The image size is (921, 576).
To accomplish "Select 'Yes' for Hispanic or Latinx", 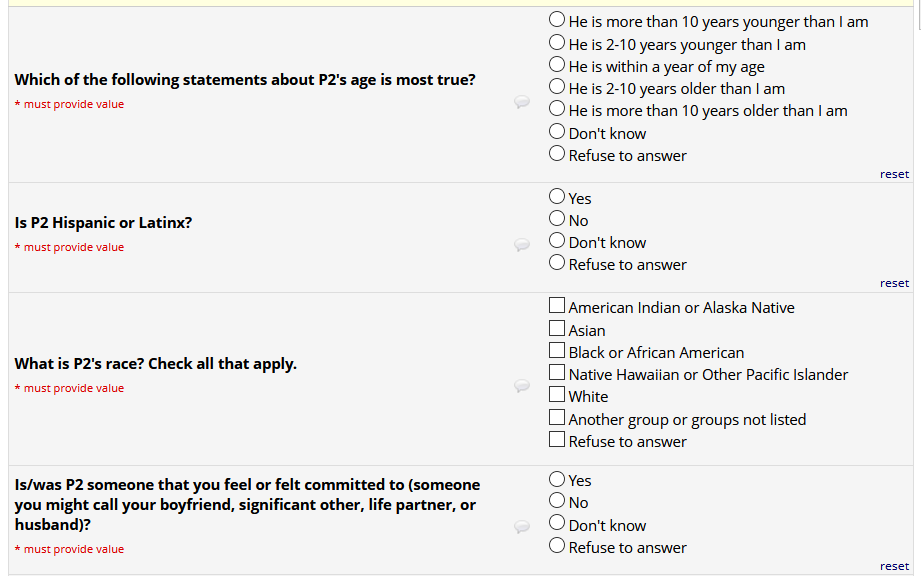I will [557, 197].
